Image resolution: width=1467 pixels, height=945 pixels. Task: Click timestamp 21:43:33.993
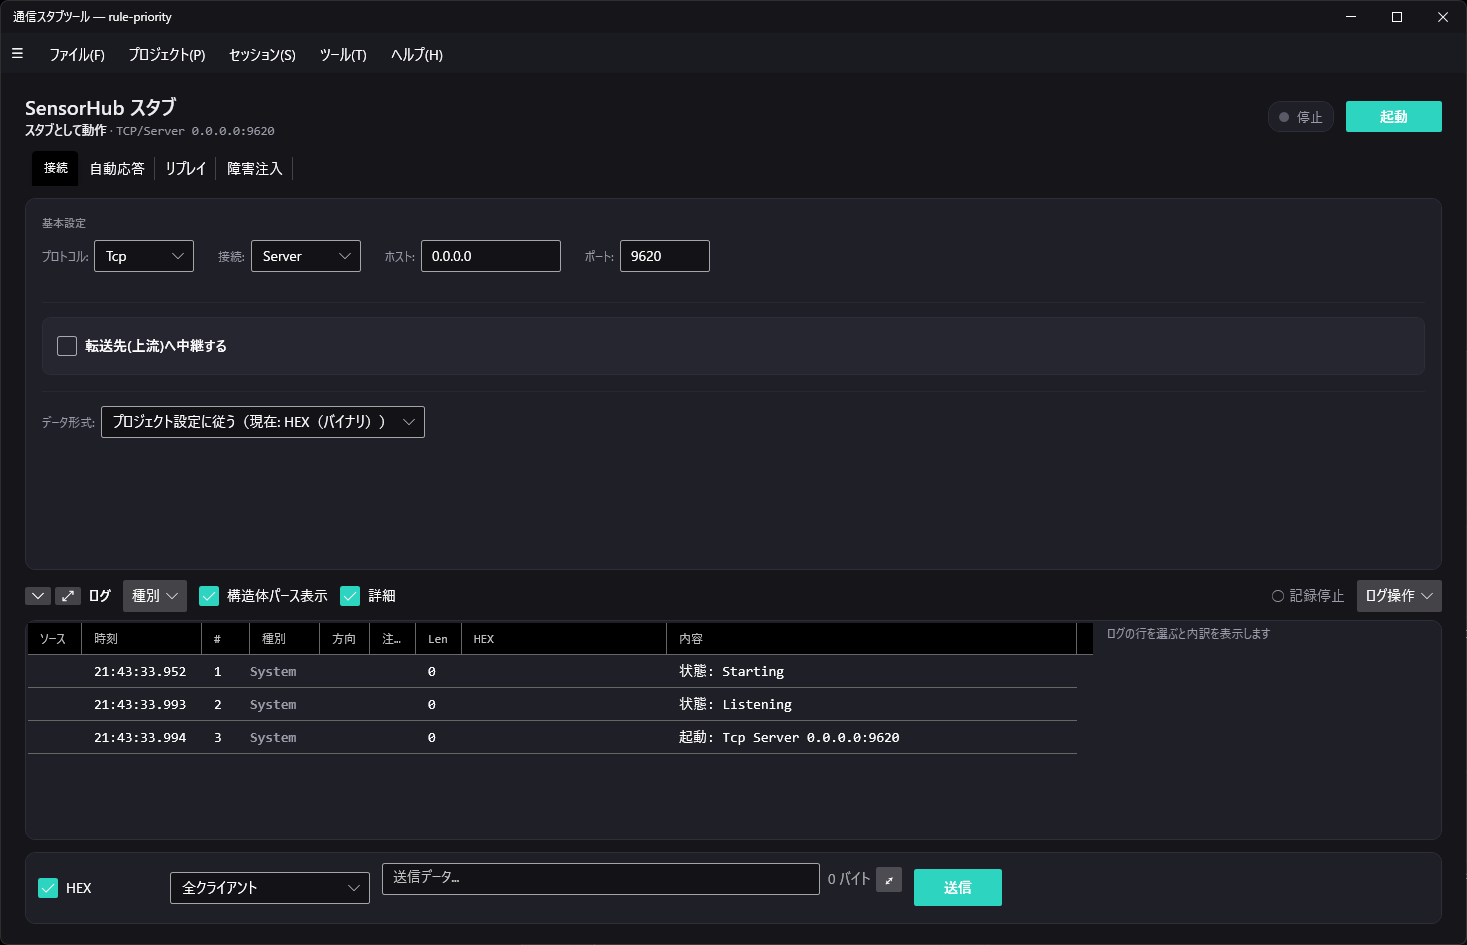click(x=140, y=705)
